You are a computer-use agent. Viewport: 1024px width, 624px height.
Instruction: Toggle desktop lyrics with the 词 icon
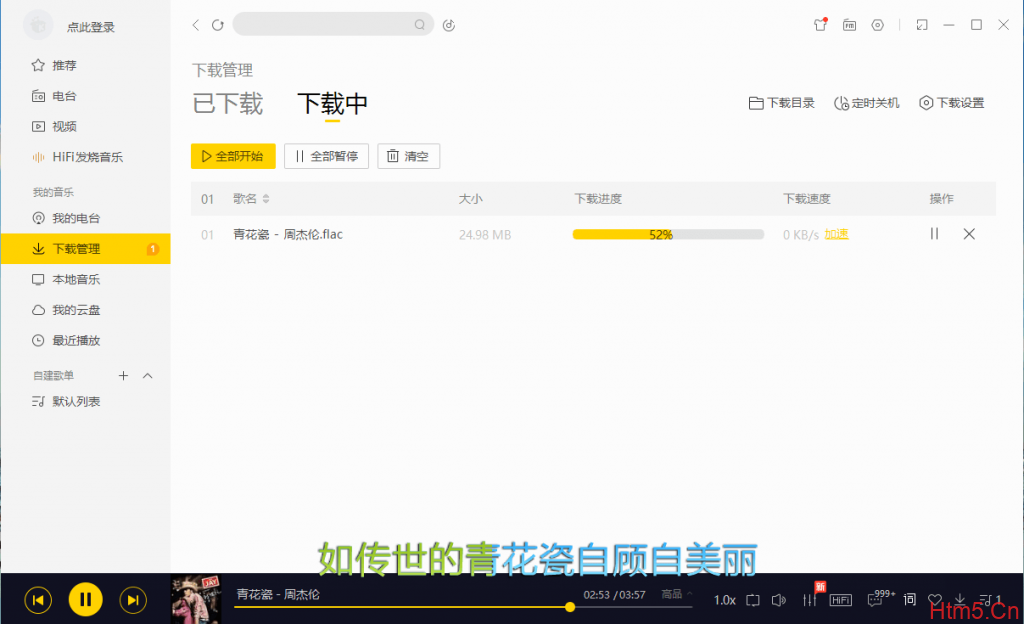(x=910, y=599)
